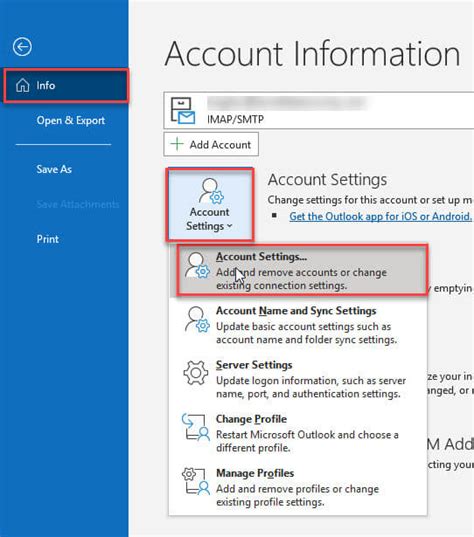Click the Account Information heading text

click(x=312, y=54)
